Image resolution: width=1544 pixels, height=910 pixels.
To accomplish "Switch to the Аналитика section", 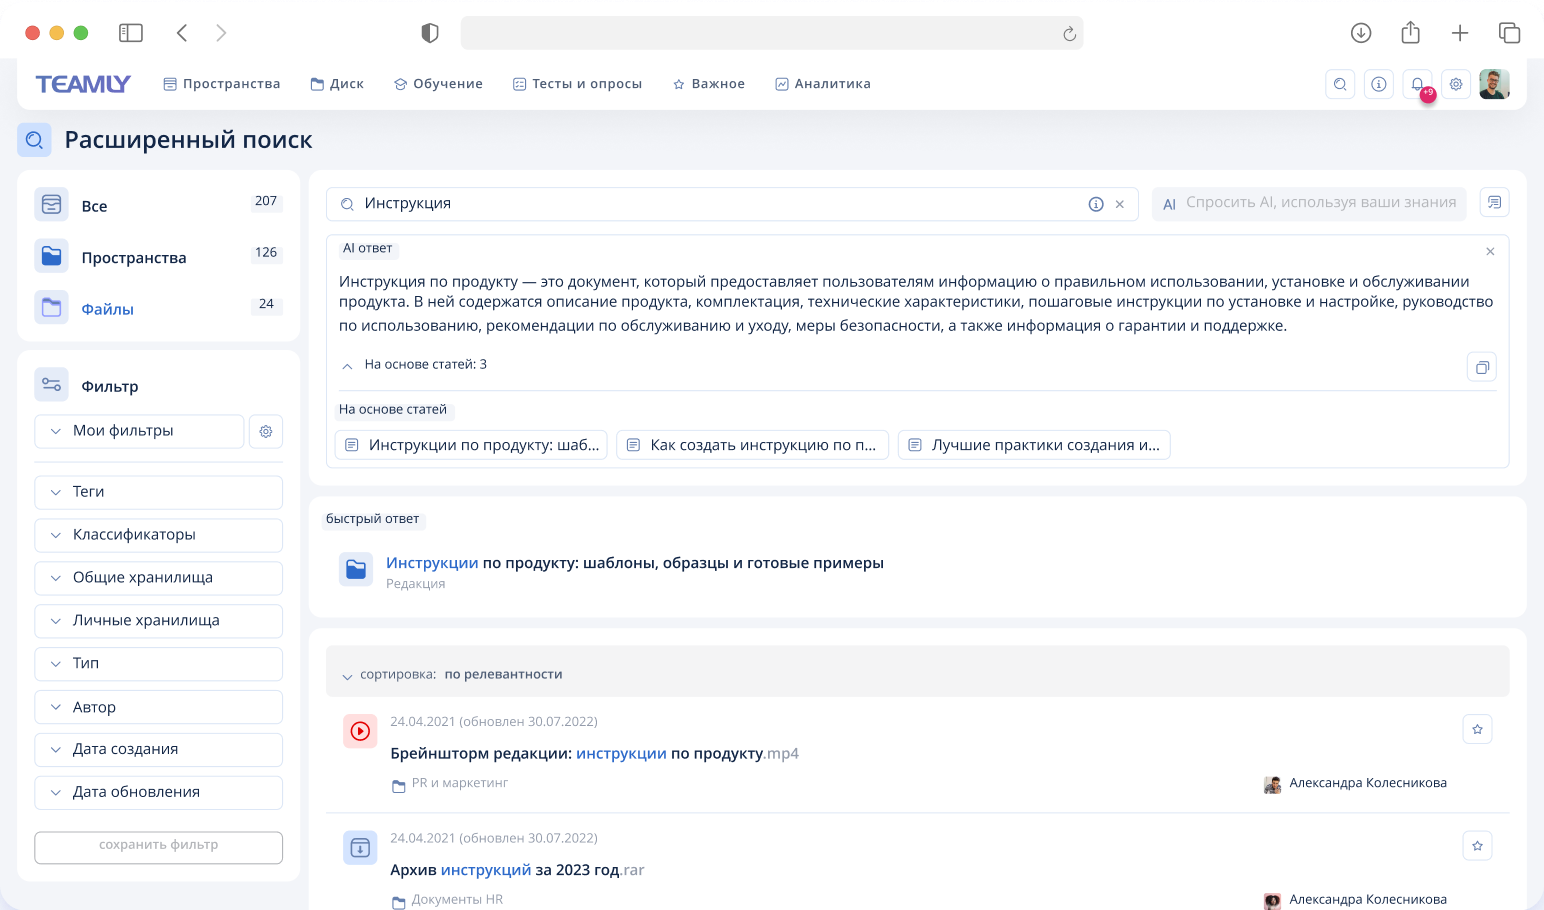I will click(822, 84).
